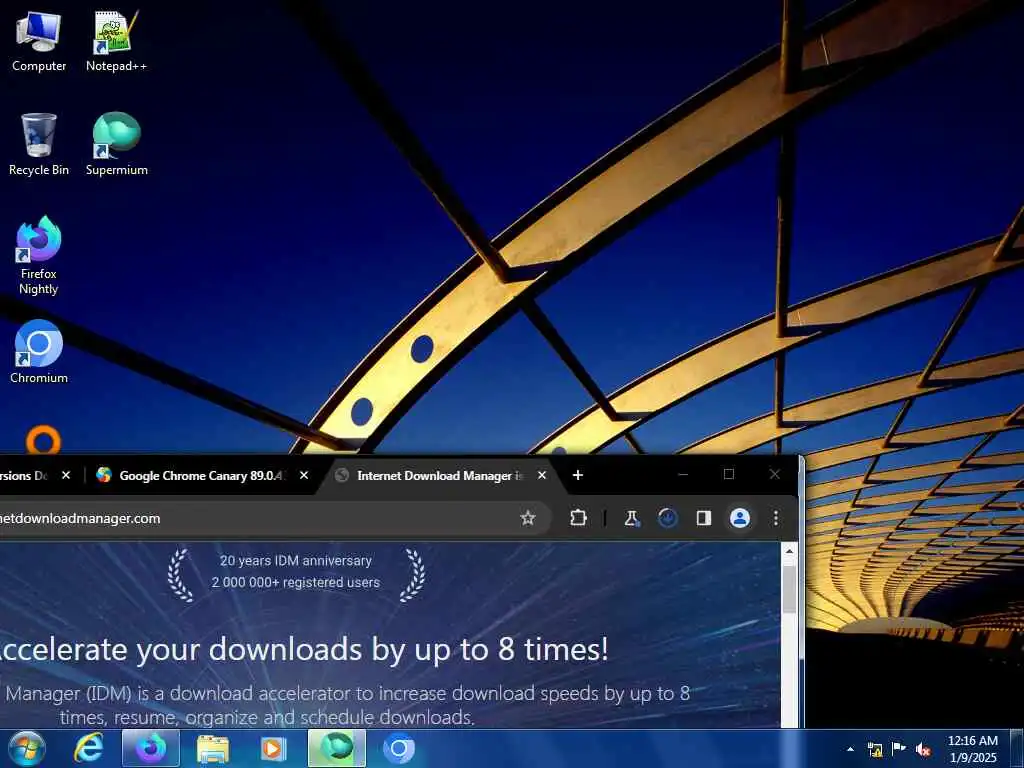Select the Firefox Nightly desktop shortcut
This screenshot has height=768, width=1024.
click(39, 256)
